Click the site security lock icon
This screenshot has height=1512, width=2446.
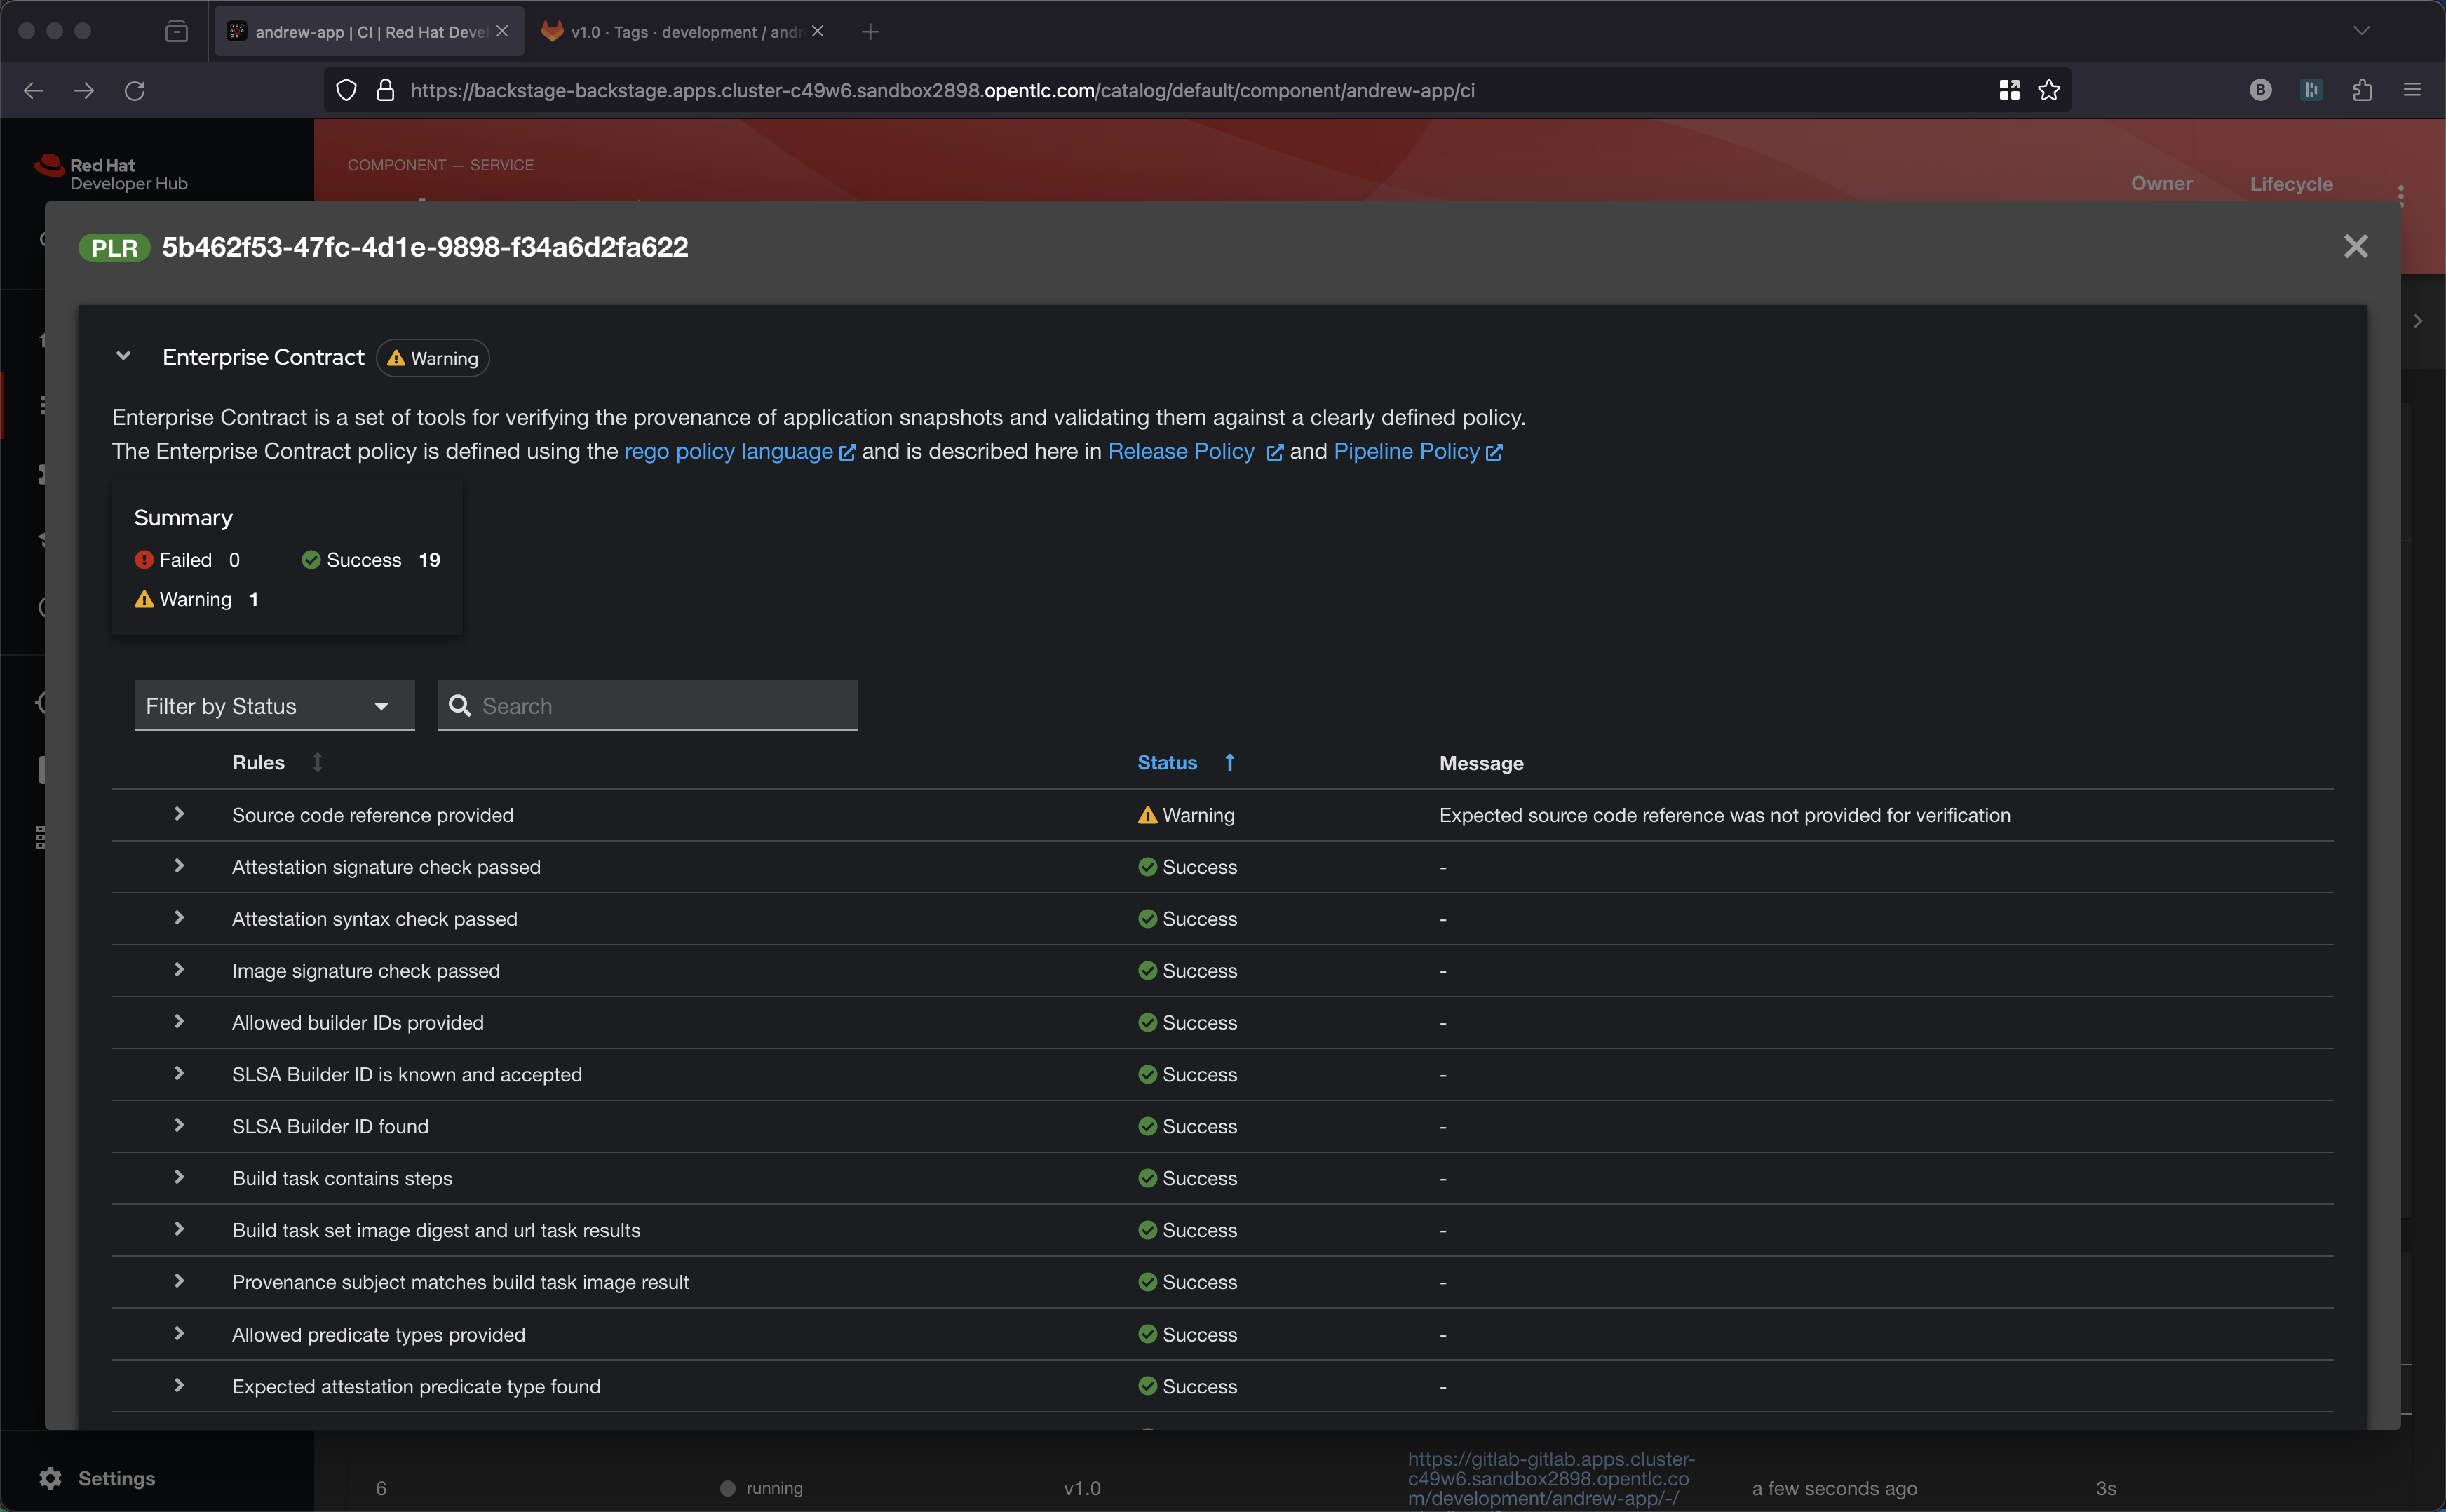385,90
